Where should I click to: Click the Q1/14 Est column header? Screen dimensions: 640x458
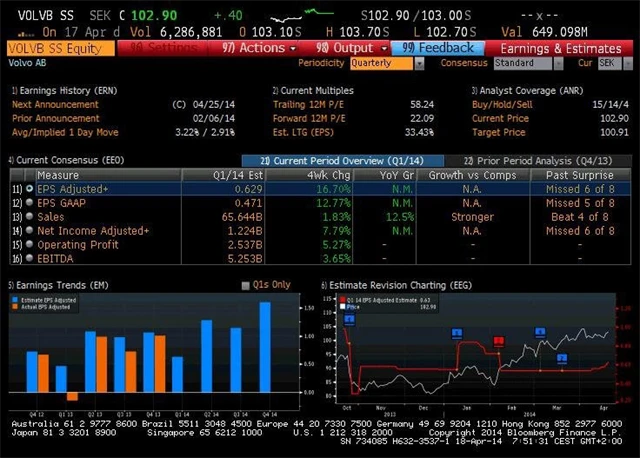tap(224, 175)
